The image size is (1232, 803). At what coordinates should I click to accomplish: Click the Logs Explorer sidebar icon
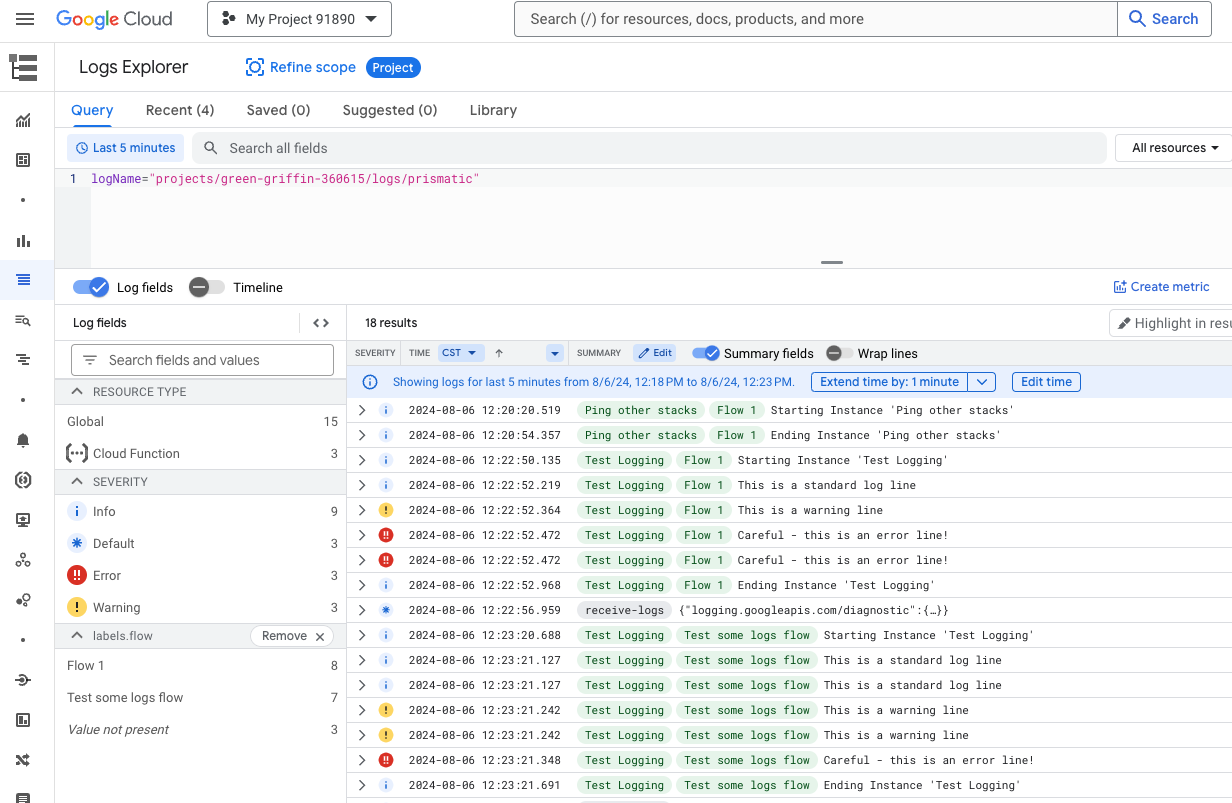pyautogui.click(x=24, y=280)
